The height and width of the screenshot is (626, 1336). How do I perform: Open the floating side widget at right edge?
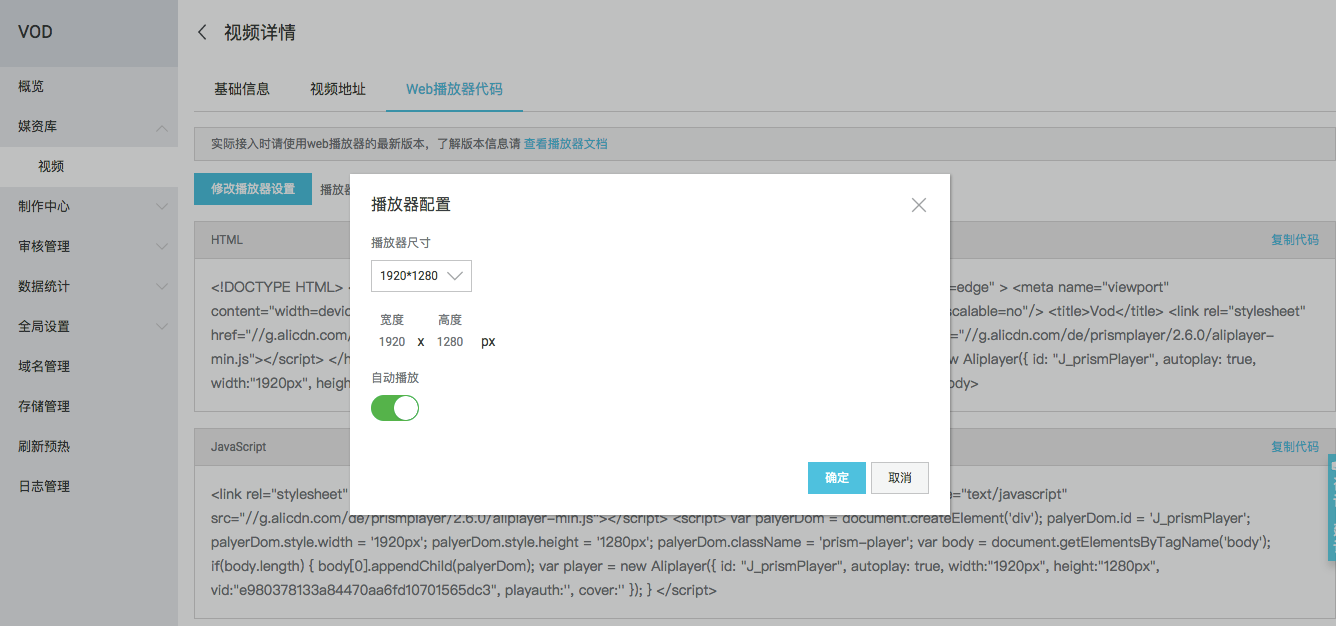coord(1331,507)
